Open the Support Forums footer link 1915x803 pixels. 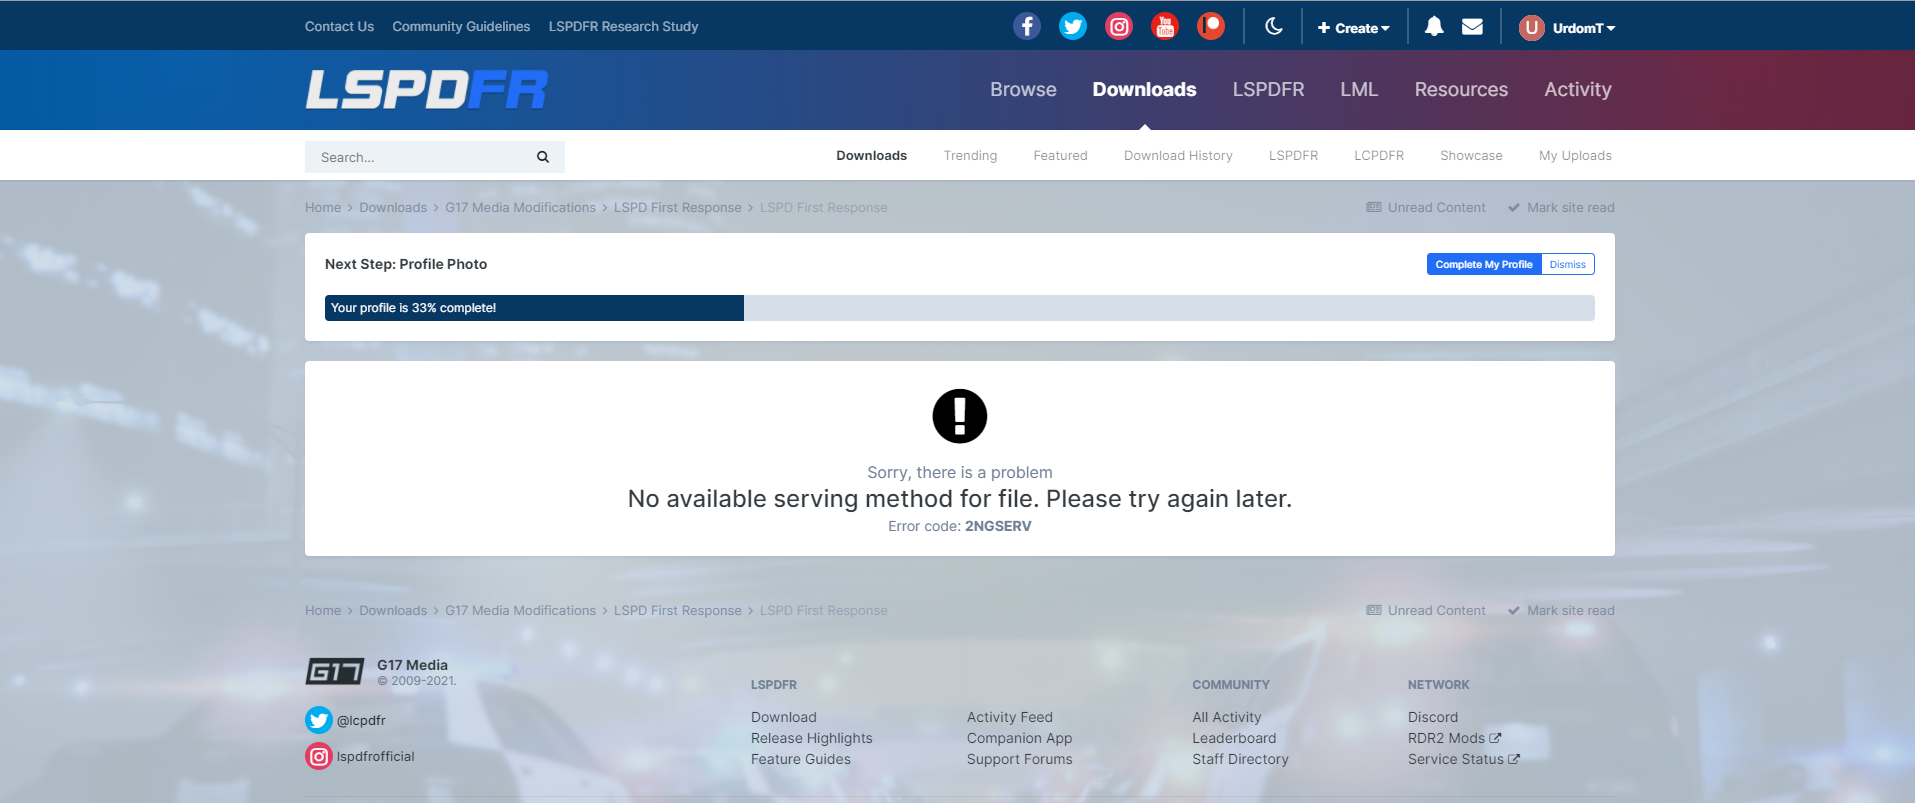click(1019, 759)
